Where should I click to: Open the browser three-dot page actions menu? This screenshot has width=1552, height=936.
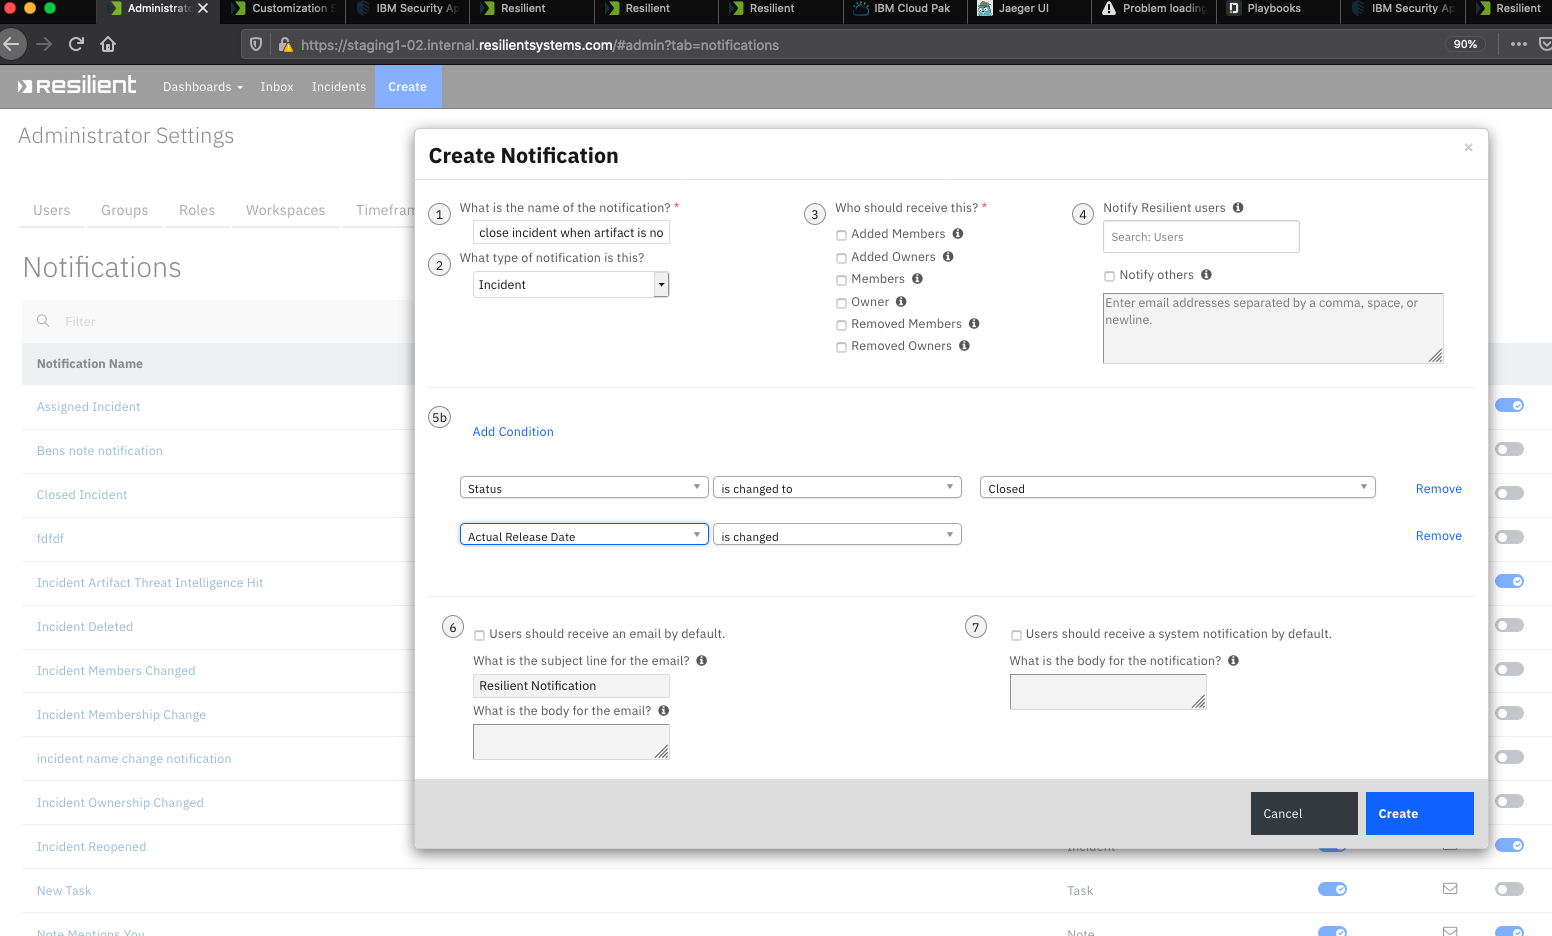pos(1518,44)
